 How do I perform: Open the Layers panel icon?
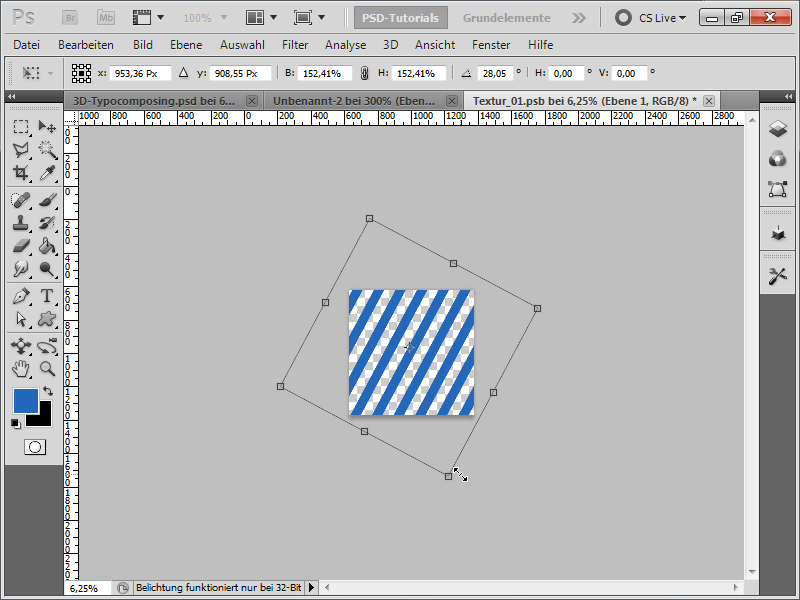778,129
